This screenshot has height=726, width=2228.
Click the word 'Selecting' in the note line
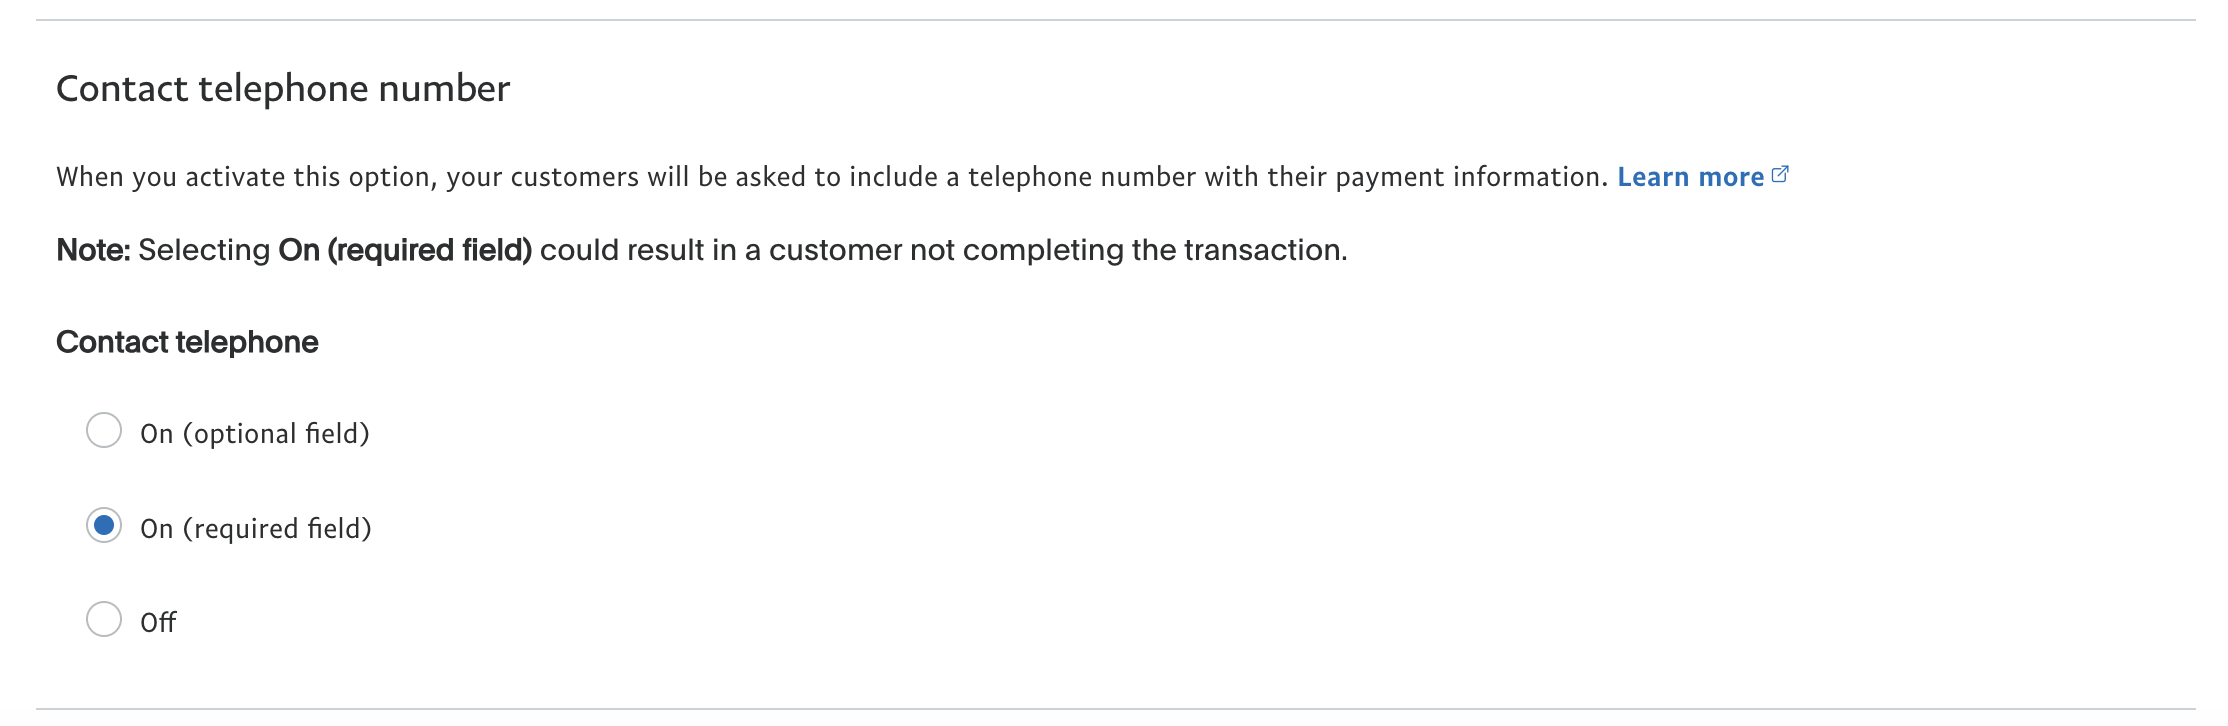click(x=204, y=250)
